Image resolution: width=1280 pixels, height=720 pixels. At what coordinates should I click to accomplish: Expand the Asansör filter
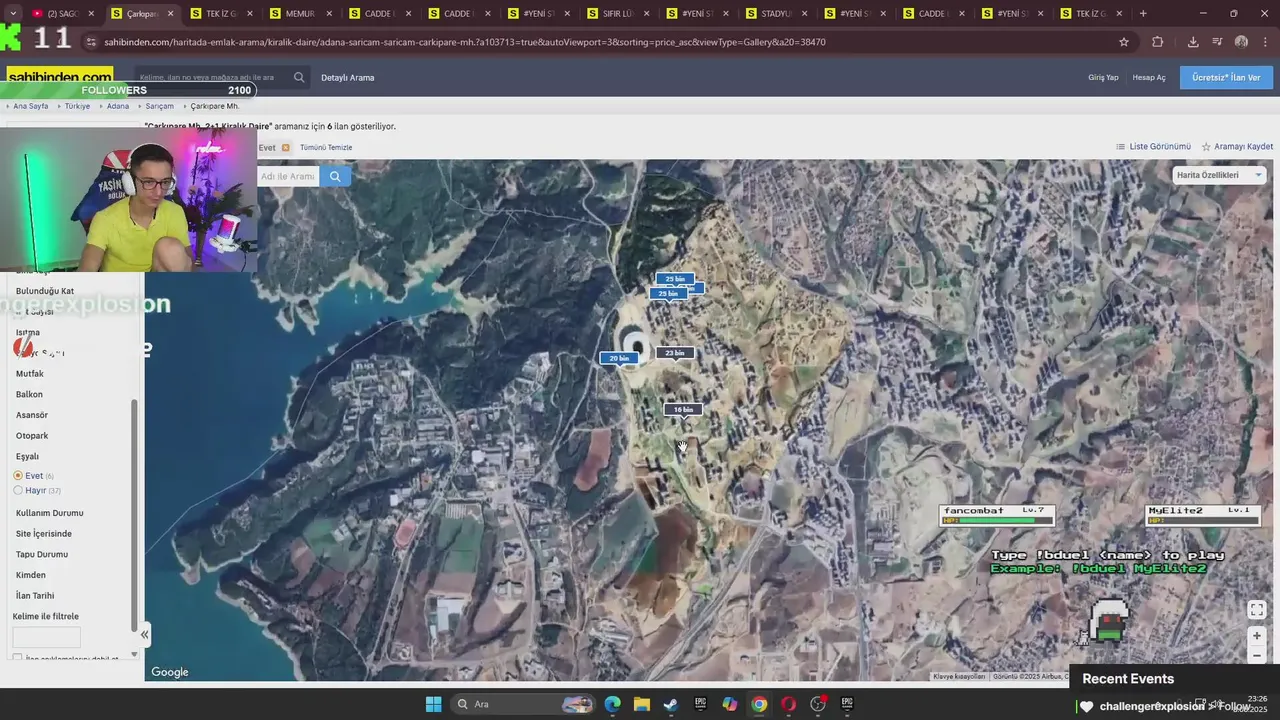tap(32, 415)
